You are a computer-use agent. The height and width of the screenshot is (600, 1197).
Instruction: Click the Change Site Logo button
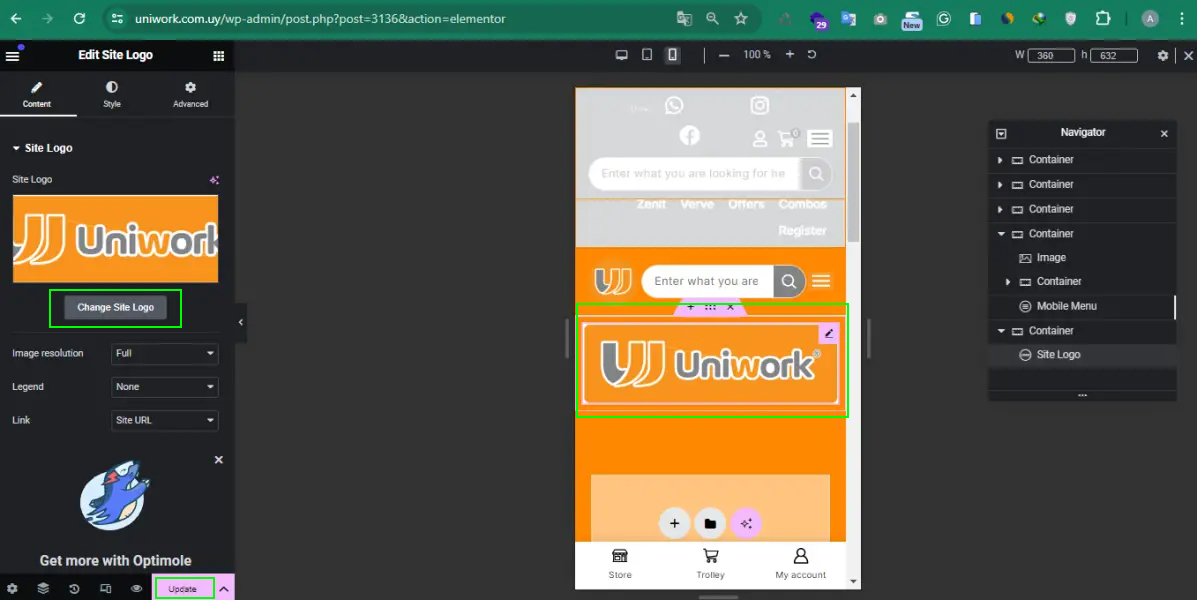pyautogui.click(x=115, y=308)
